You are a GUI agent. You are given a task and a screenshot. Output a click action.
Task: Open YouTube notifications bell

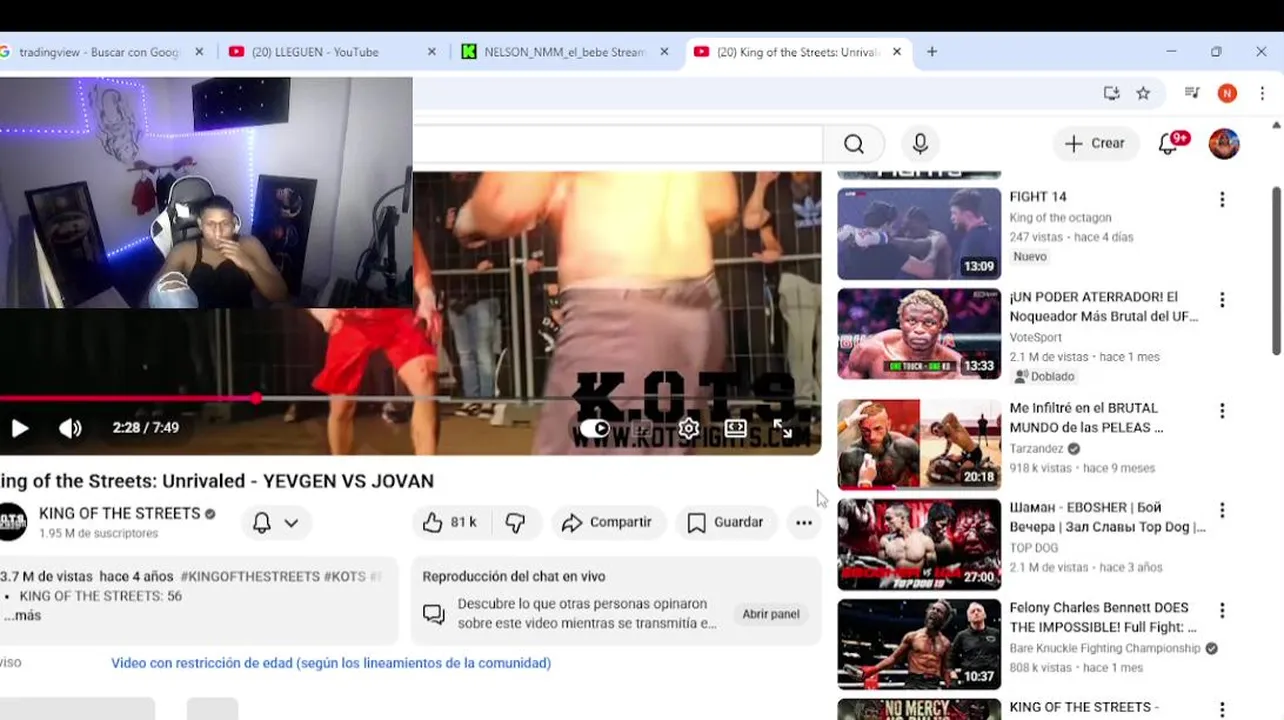1168,144
